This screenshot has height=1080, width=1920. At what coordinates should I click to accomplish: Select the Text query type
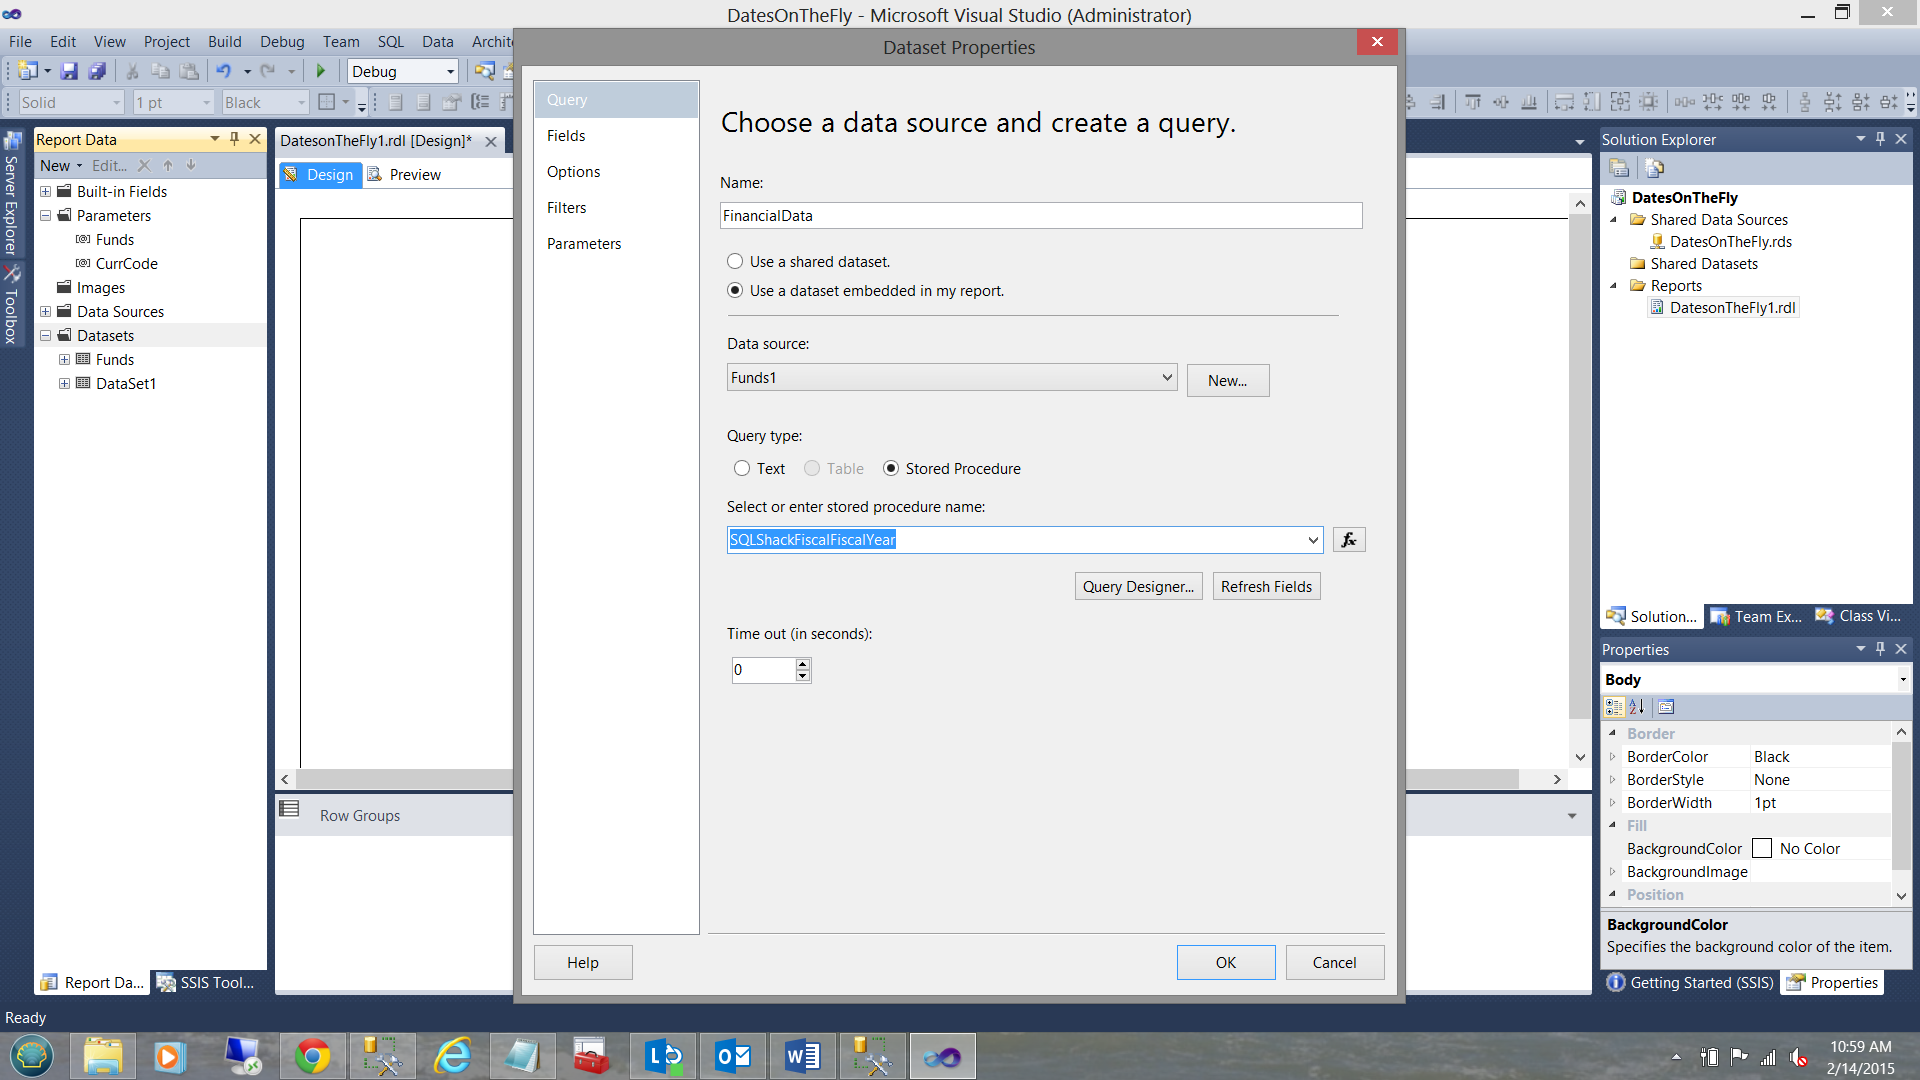pyautogui.click(x=742, y=469)
